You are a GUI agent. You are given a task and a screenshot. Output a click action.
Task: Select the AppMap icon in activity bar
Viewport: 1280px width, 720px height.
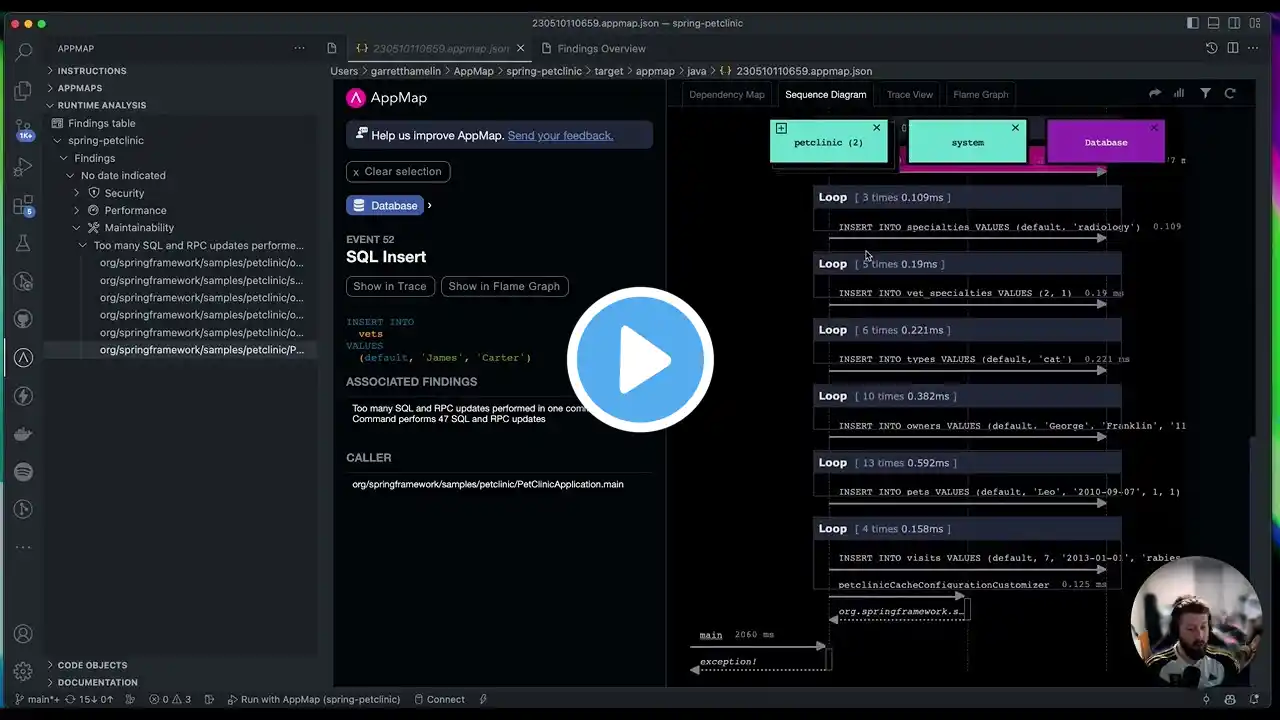click(24, 357)
